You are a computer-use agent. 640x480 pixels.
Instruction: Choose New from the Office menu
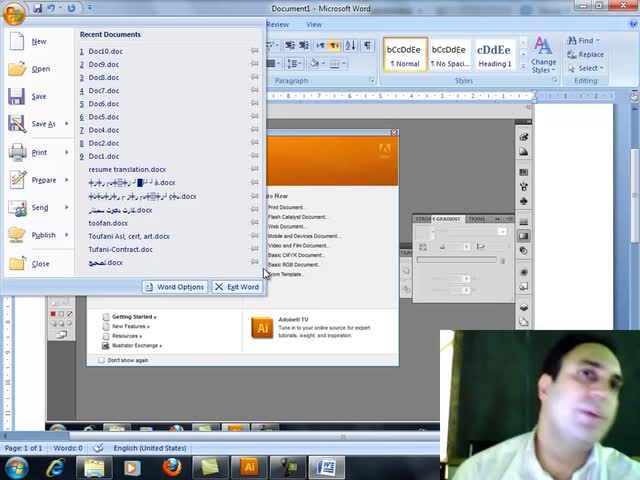click(x=39, y=42)
